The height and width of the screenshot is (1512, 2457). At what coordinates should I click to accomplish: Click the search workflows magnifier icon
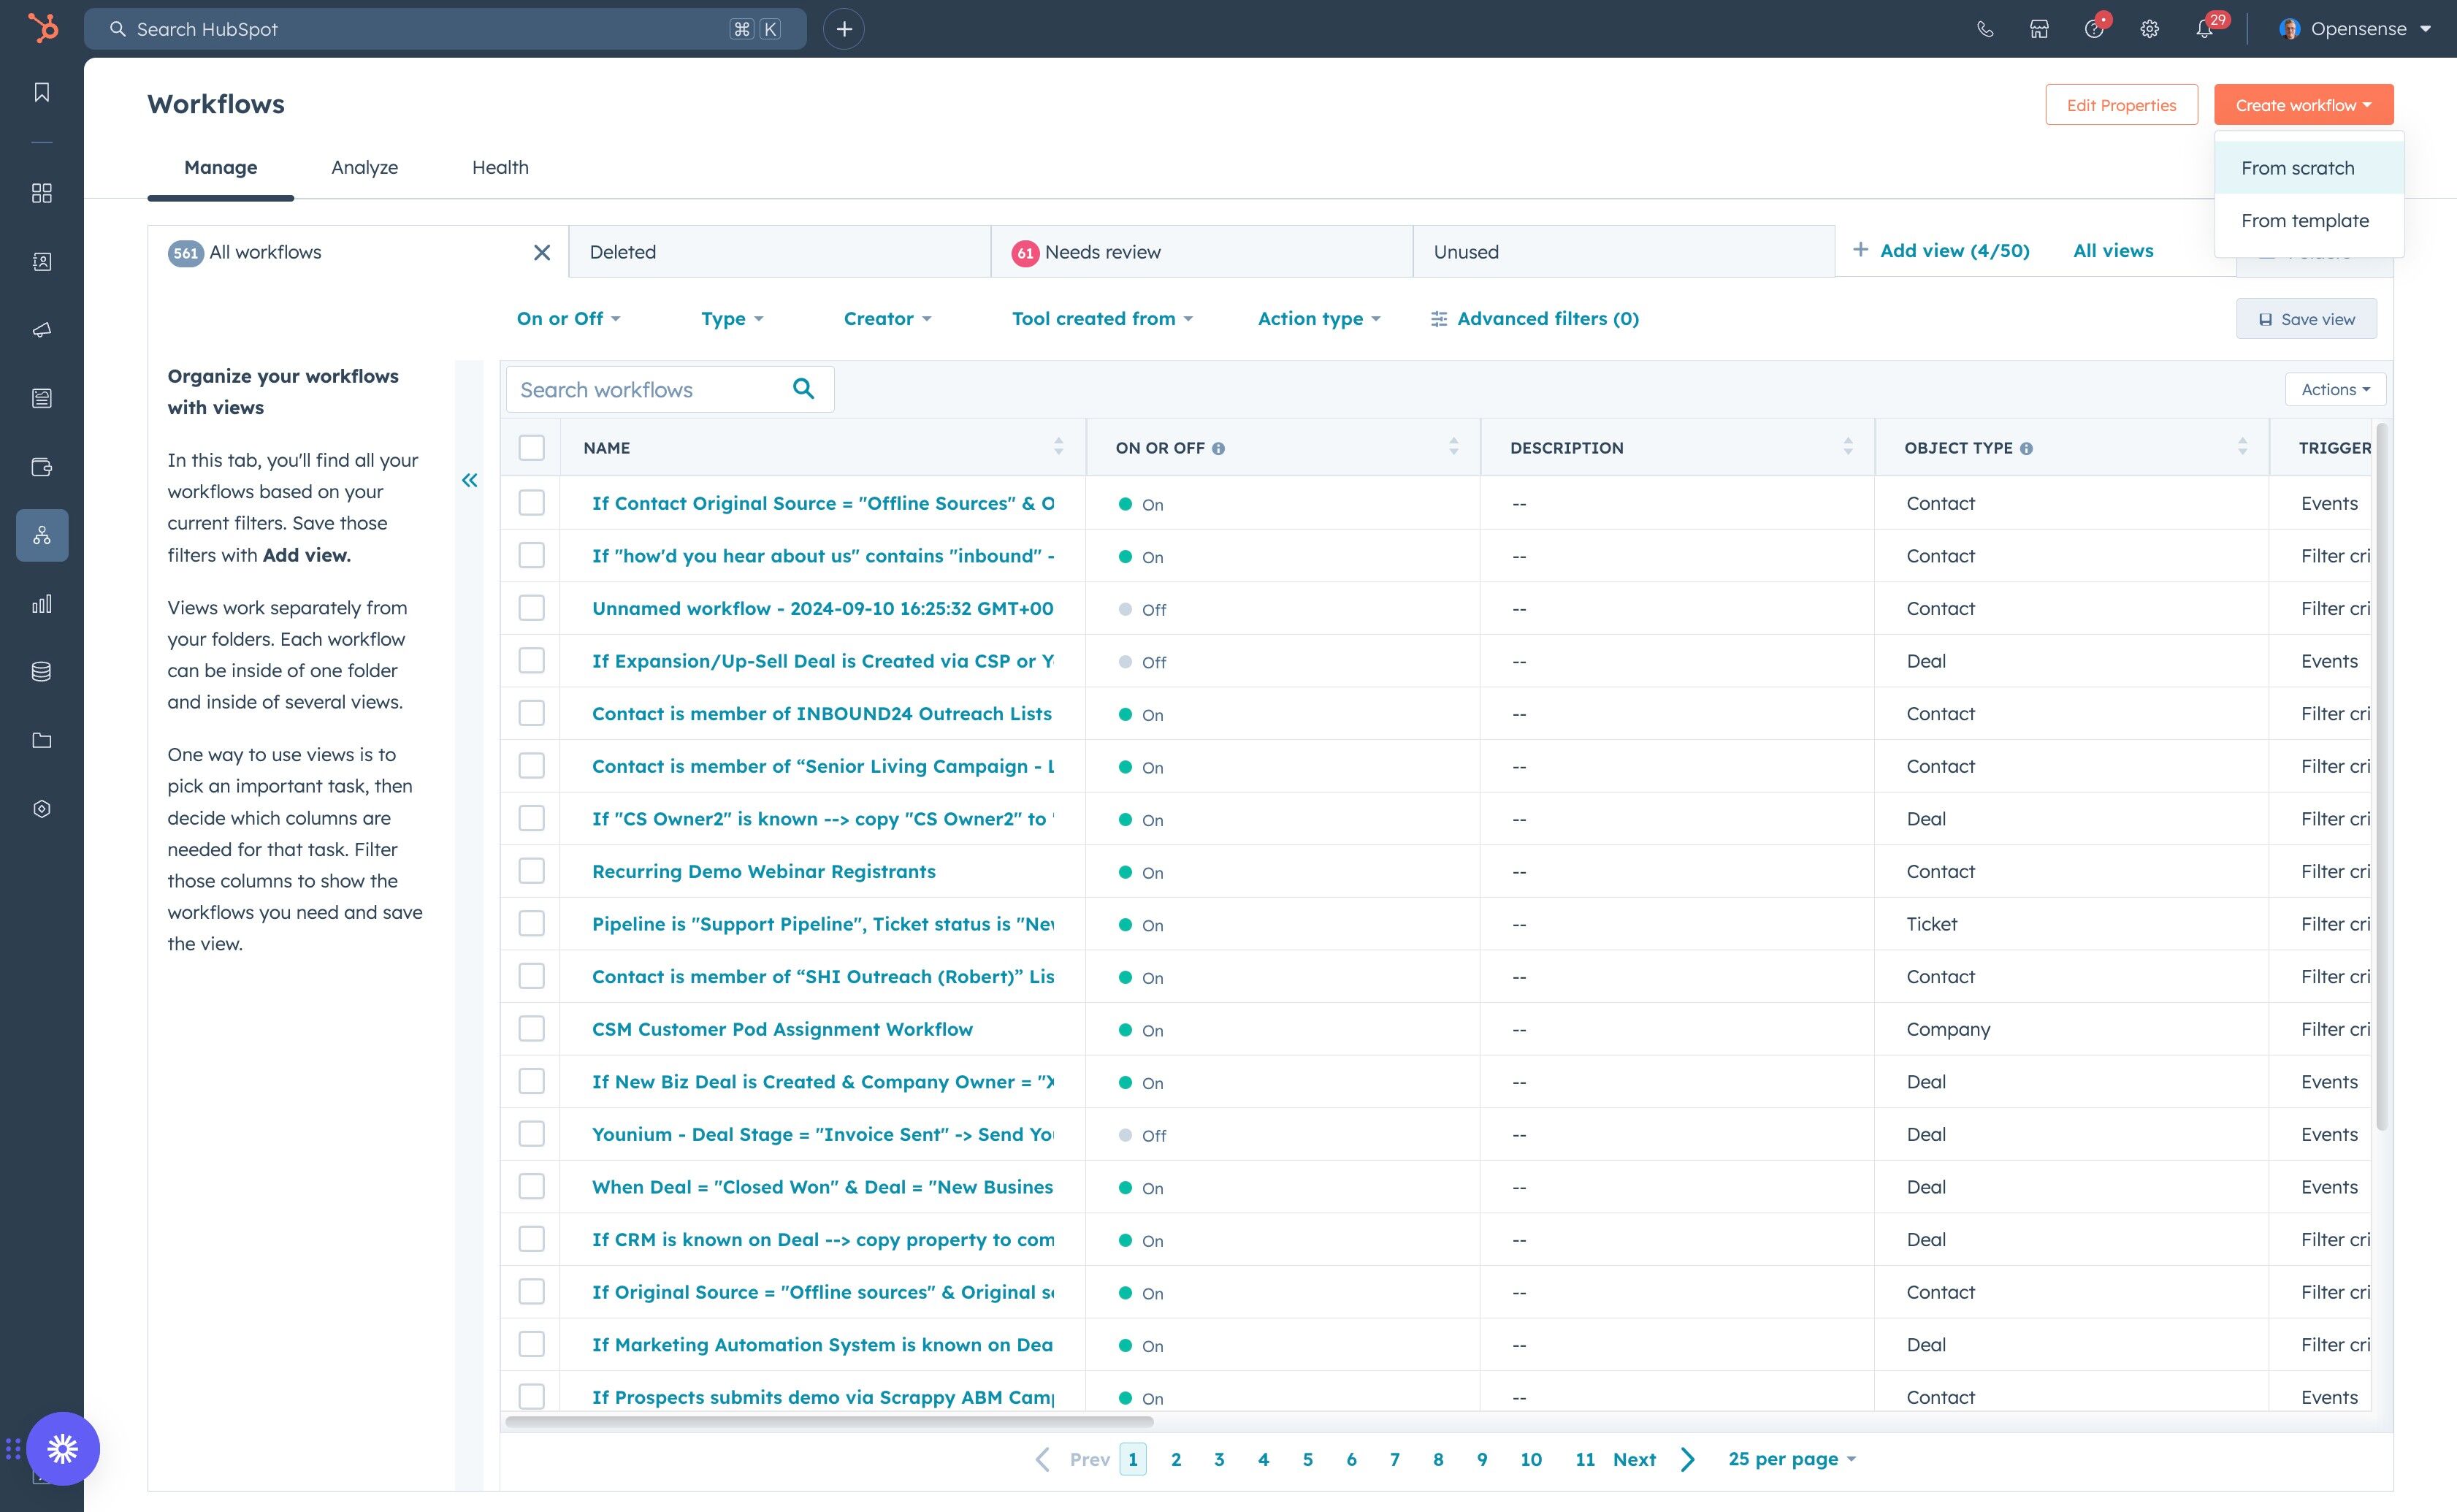pos(803,389)
